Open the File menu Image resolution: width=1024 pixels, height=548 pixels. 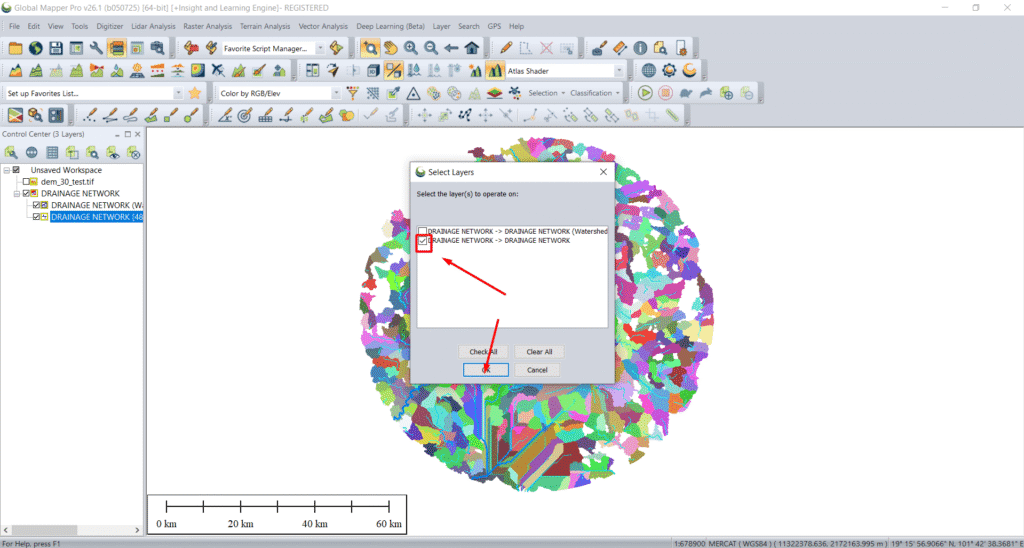[14, 27]
